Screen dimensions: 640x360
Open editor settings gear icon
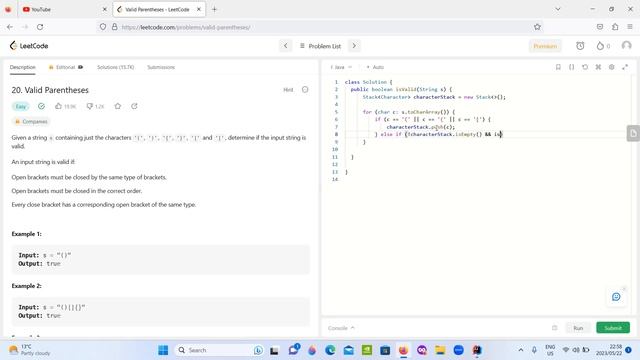[x=611, y=67]
